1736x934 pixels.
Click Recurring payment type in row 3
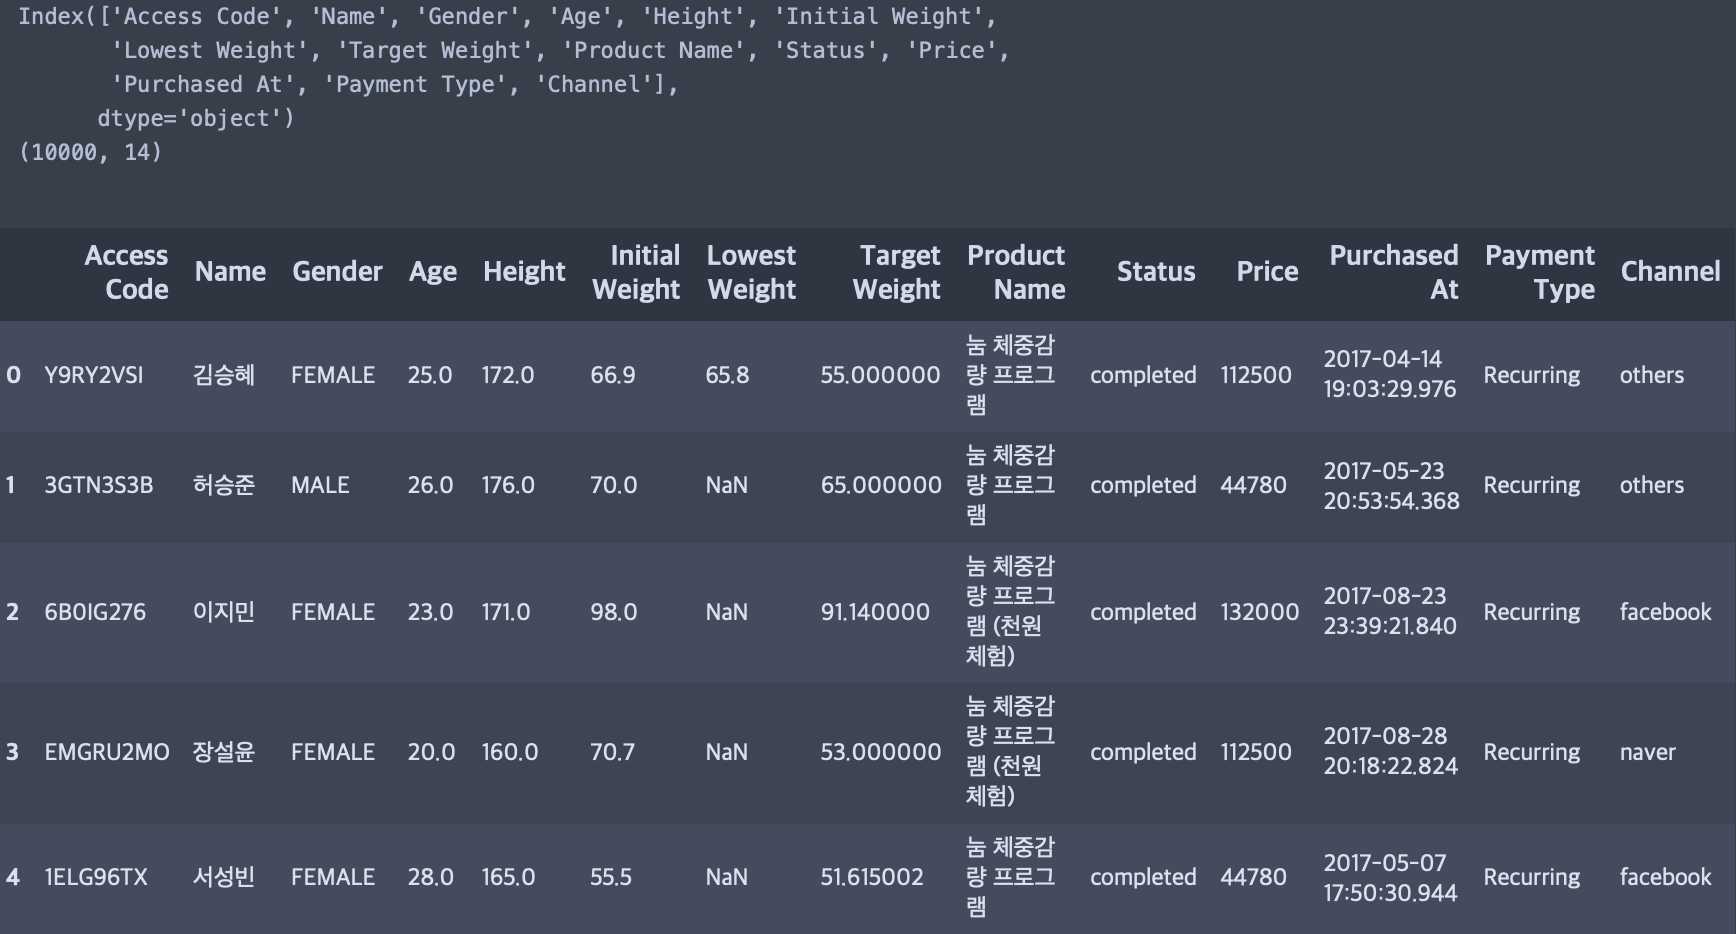[x=1532, y=752]
